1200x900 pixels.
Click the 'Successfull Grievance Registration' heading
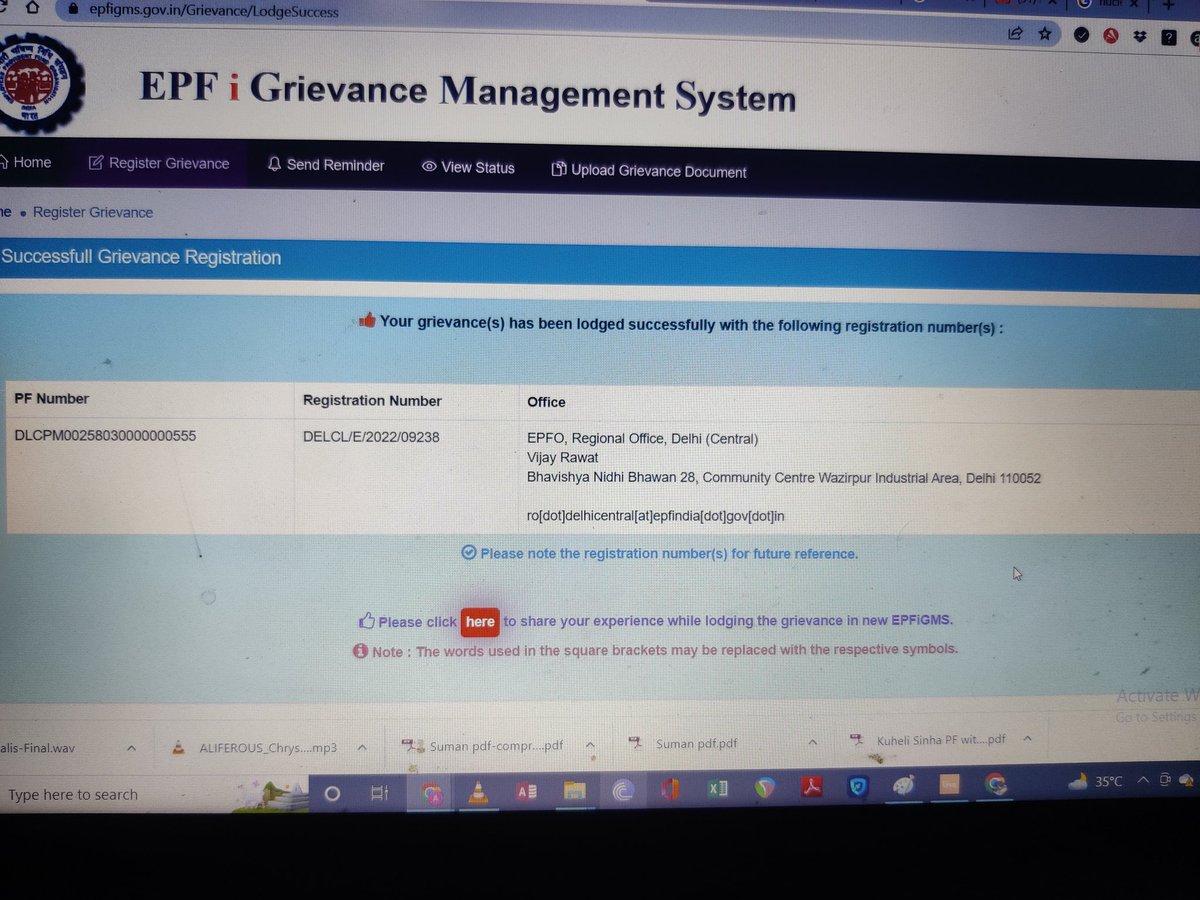(x=141, y=257)
